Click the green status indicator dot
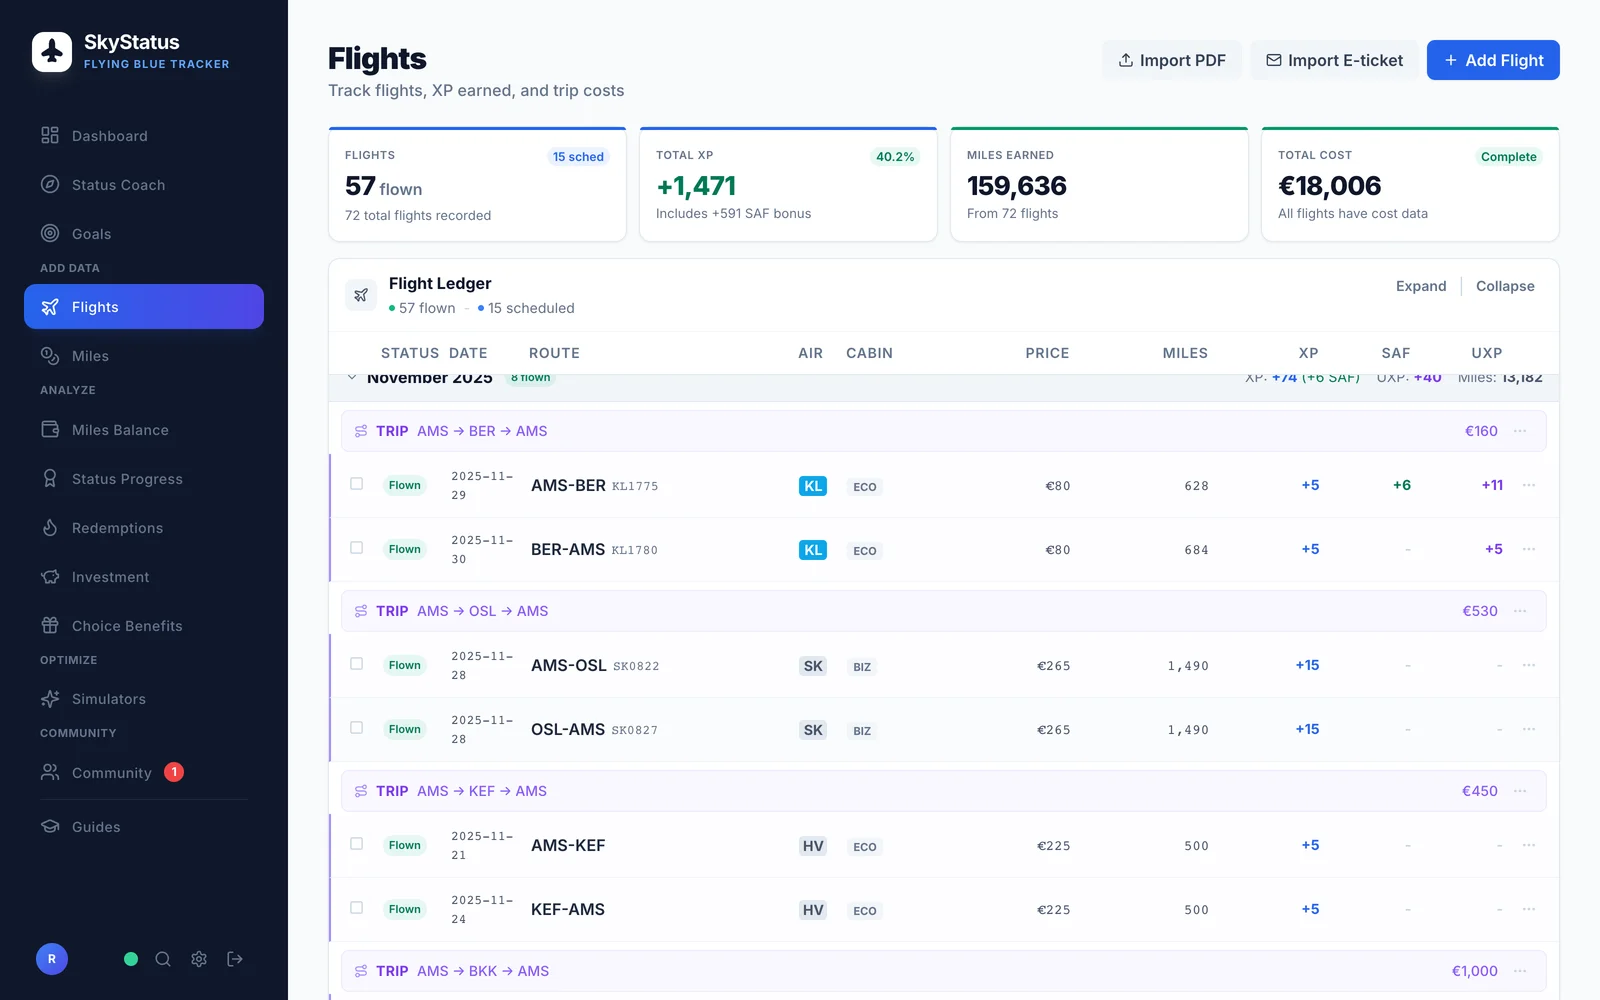Viewport: 1600px width, 1000px height. tap(131, 959)
